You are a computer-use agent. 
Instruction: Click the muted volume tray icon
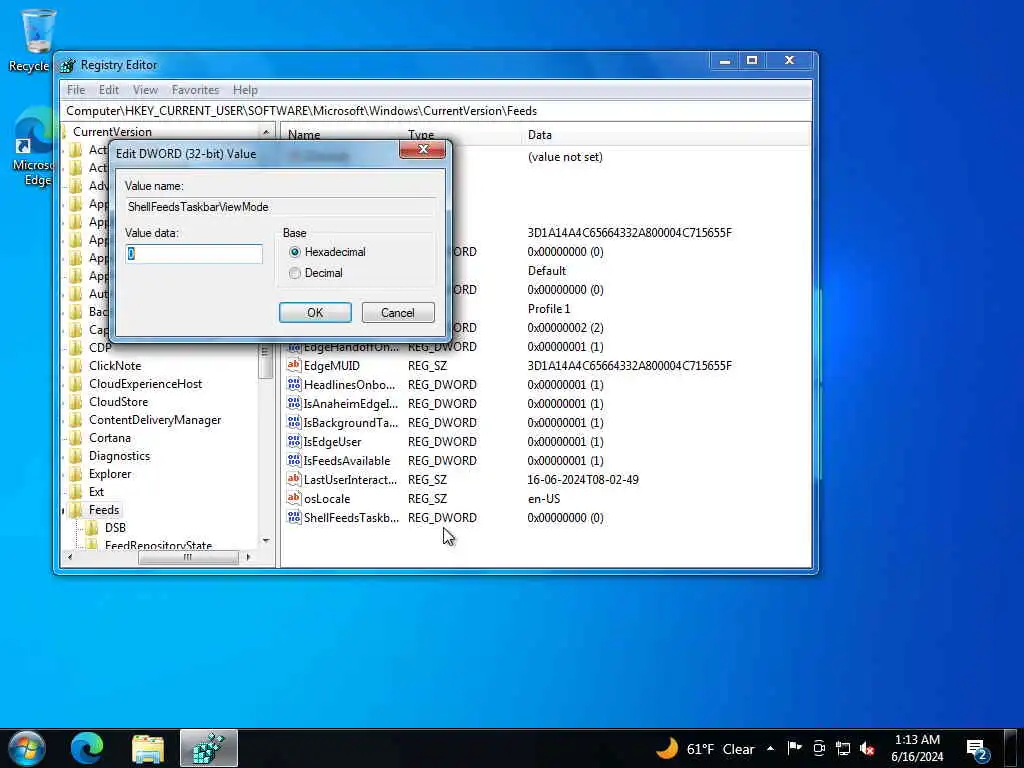[x=867, y=749]
